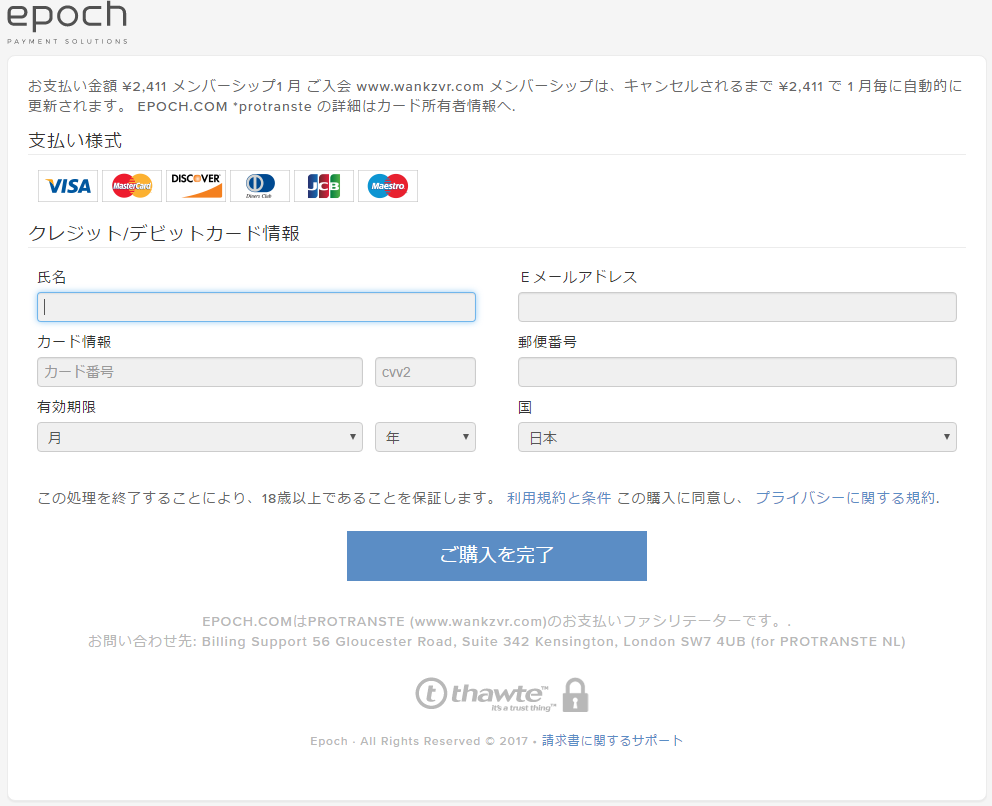Click the padlock icon beside thawte
Image resolution: width=992 pixels, height=806 pixels.
tap(575, 695)
